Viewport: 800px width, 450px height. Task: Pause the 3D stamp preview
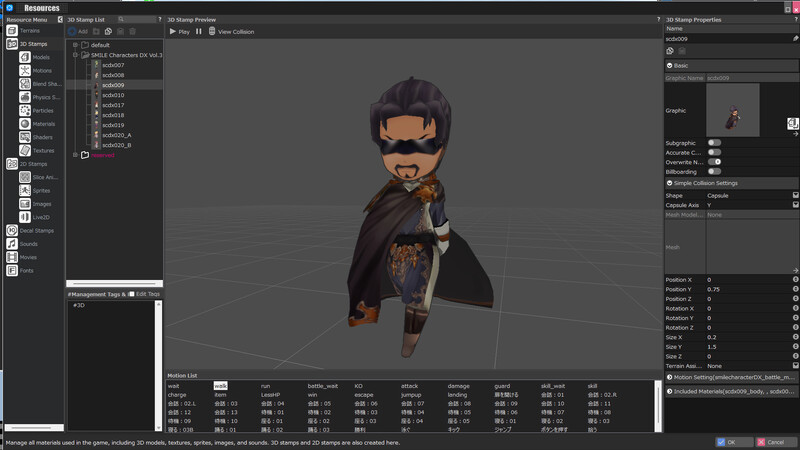coord(198,32)
